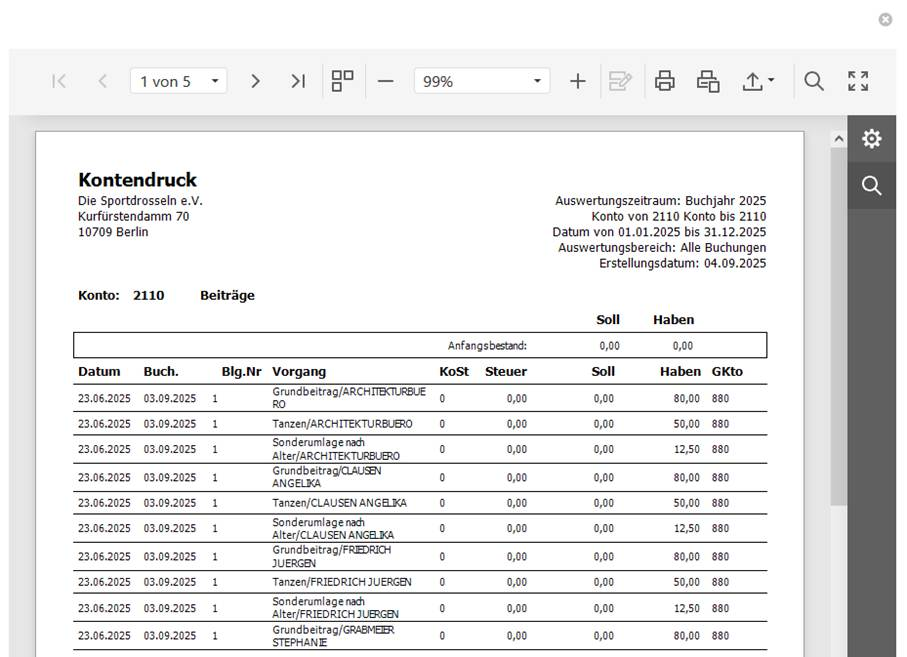Image resolution: width=907 pixels, height=657 pixels.
Task: Close the report preview window
Action: coord(885,19)
